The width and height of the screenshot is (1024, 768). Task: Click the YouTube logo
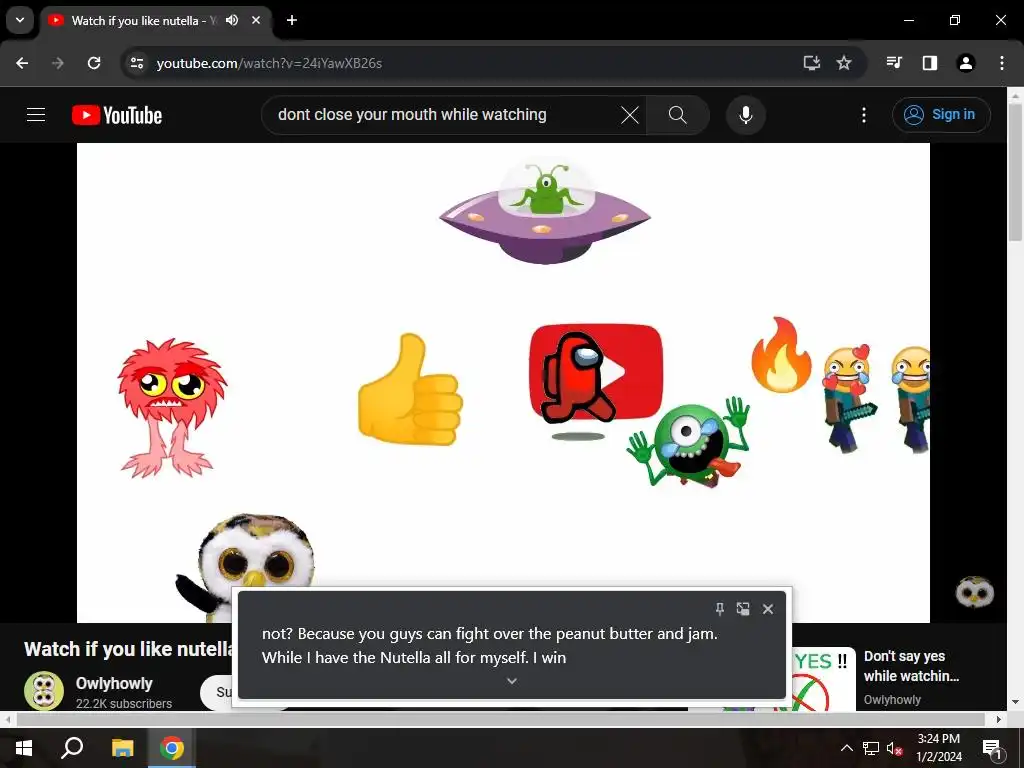(x=117, y=115)
